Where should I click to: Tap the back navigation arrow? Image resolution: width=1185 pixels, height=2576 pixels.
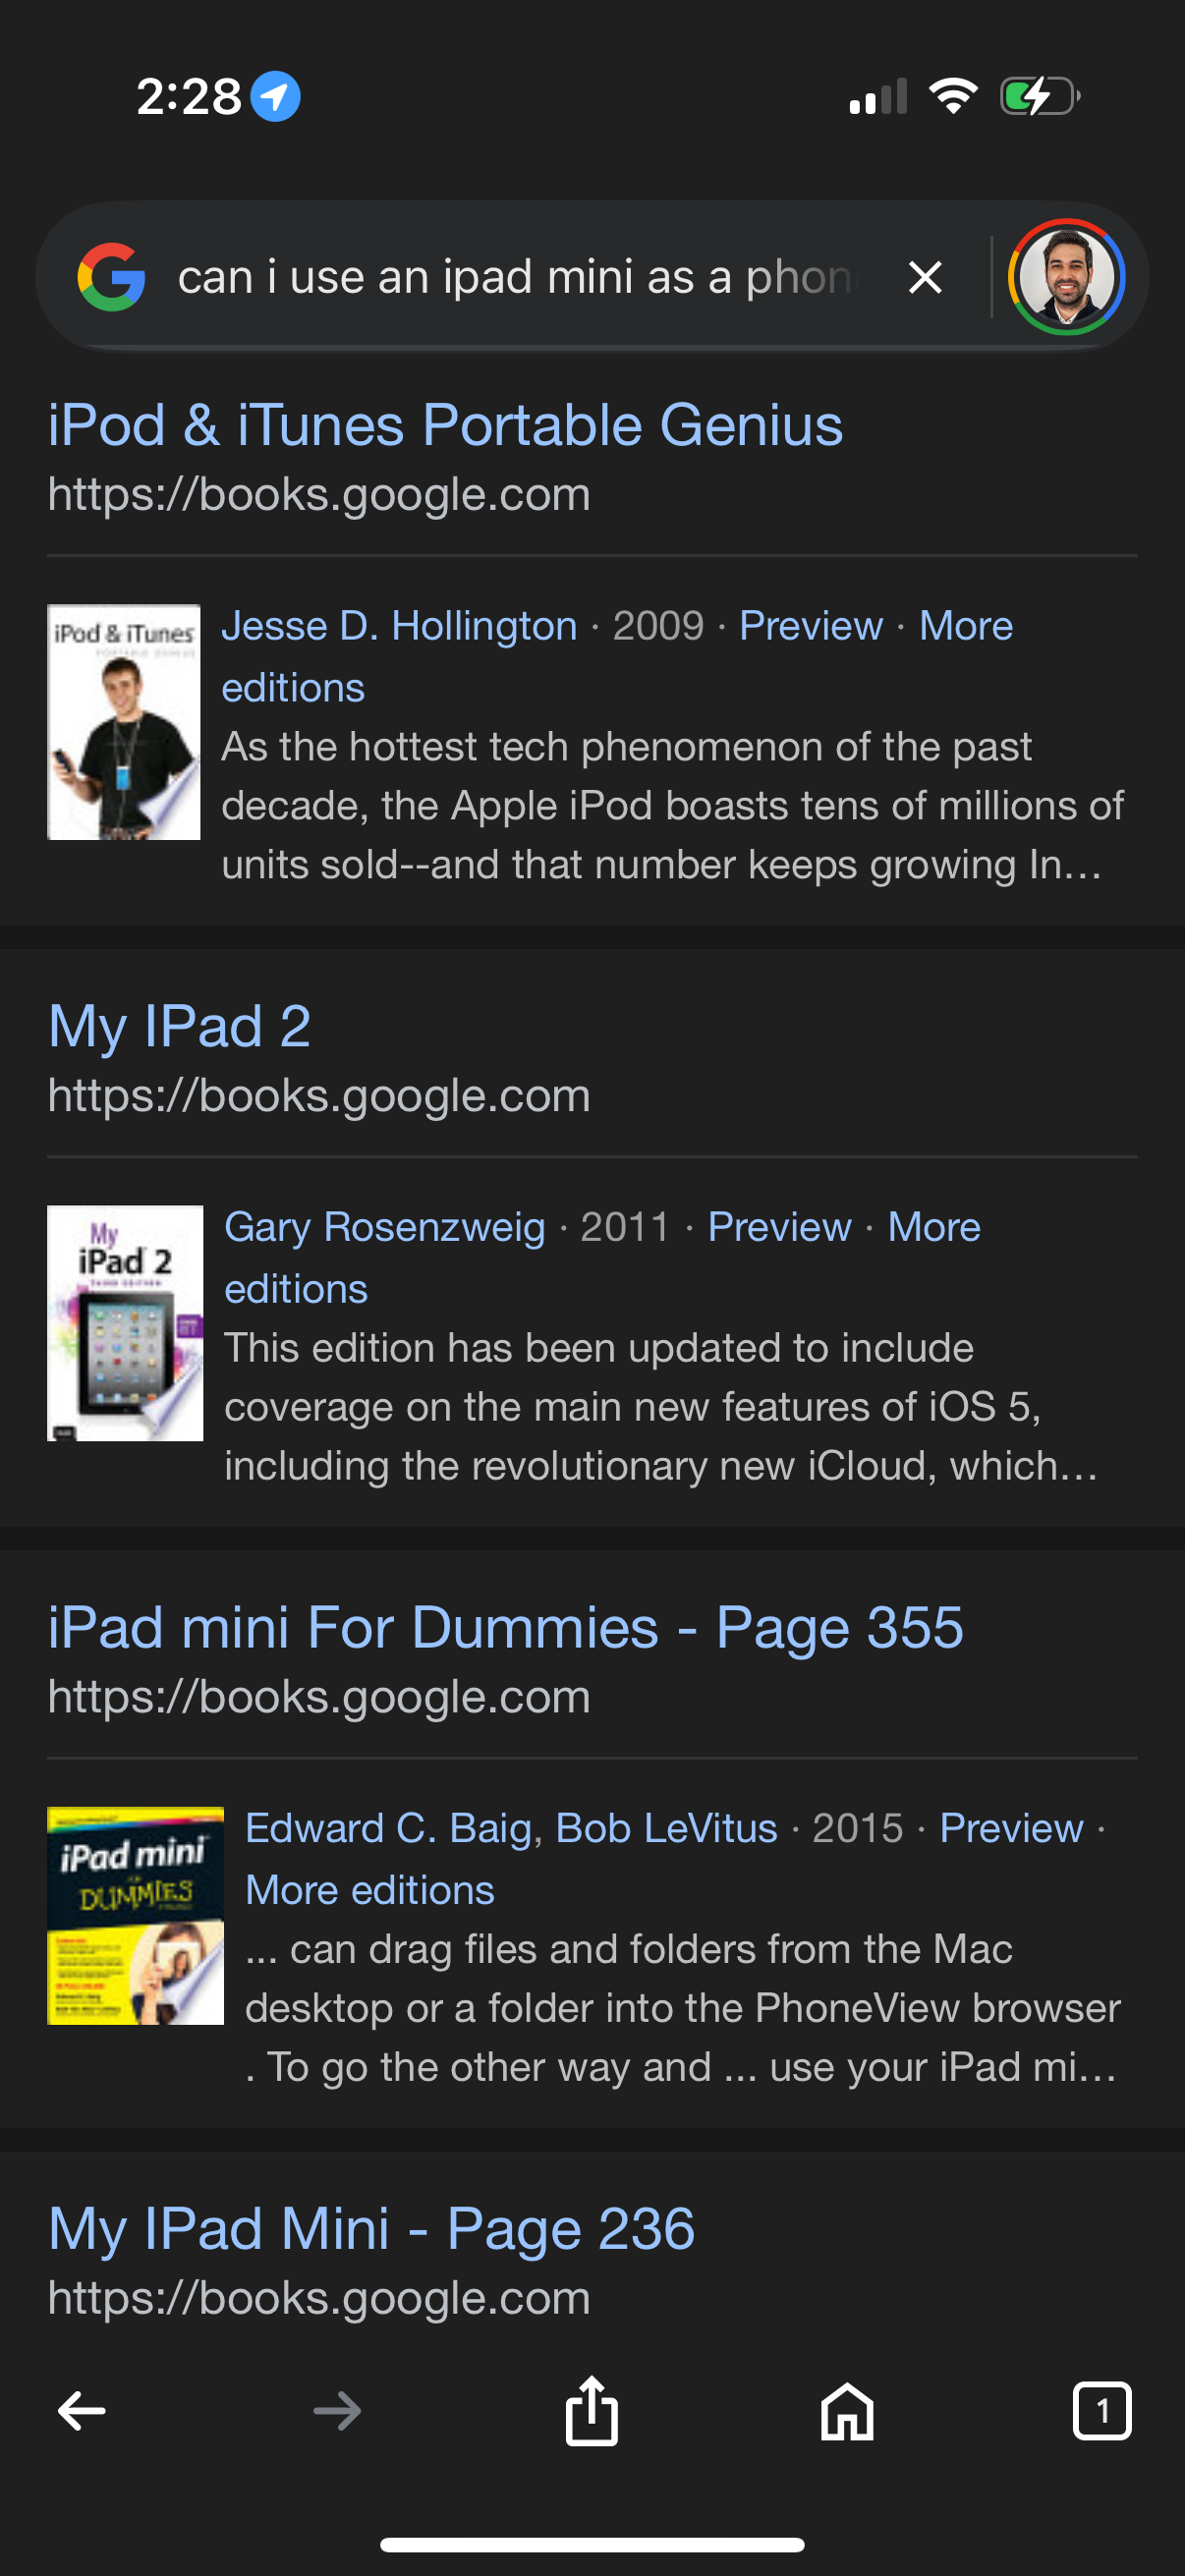click(80, 2410)
